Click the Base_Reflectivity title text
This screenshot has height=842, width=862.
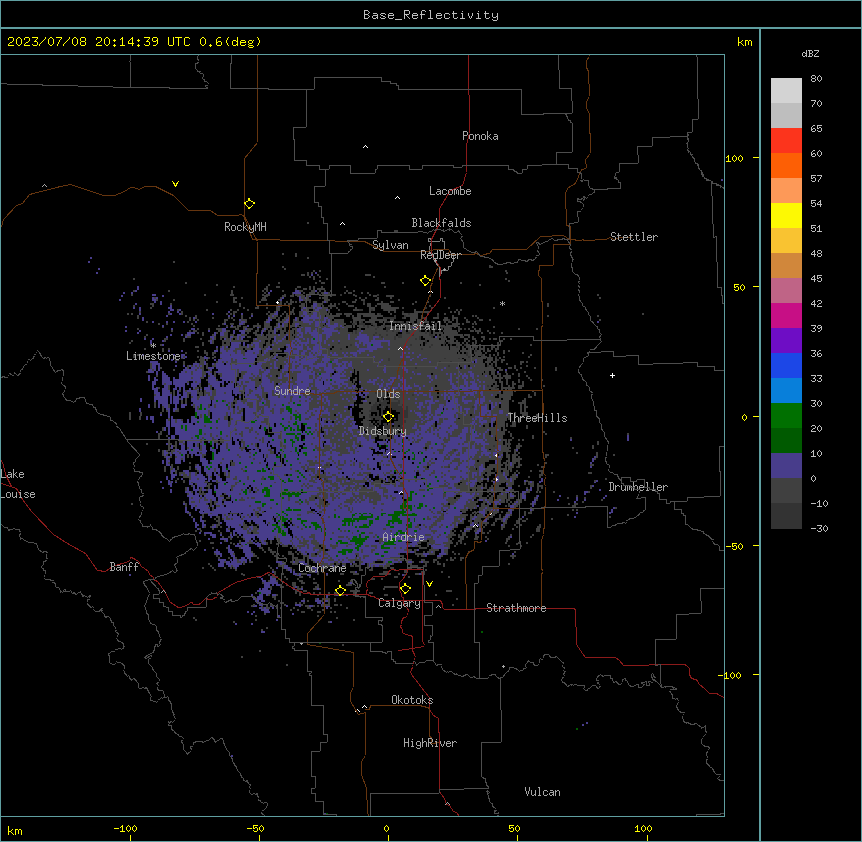click(431, 15)
